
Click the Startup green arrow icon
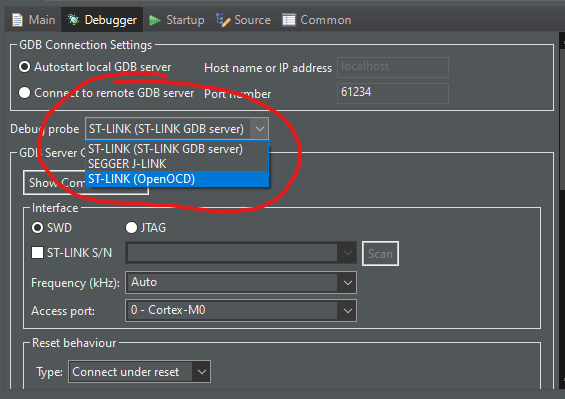click(155, 20)
